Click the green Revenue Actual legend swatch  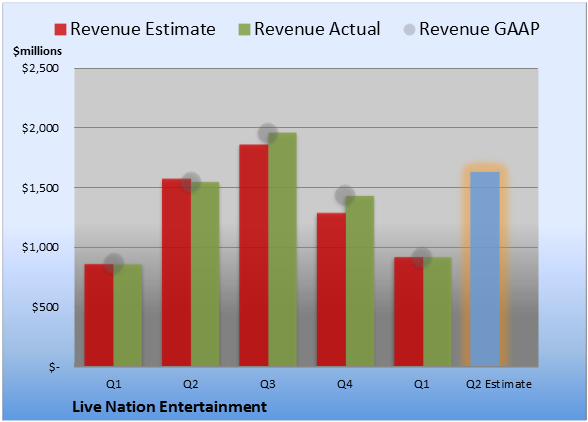pyautogui.click(x=244, y=29)
